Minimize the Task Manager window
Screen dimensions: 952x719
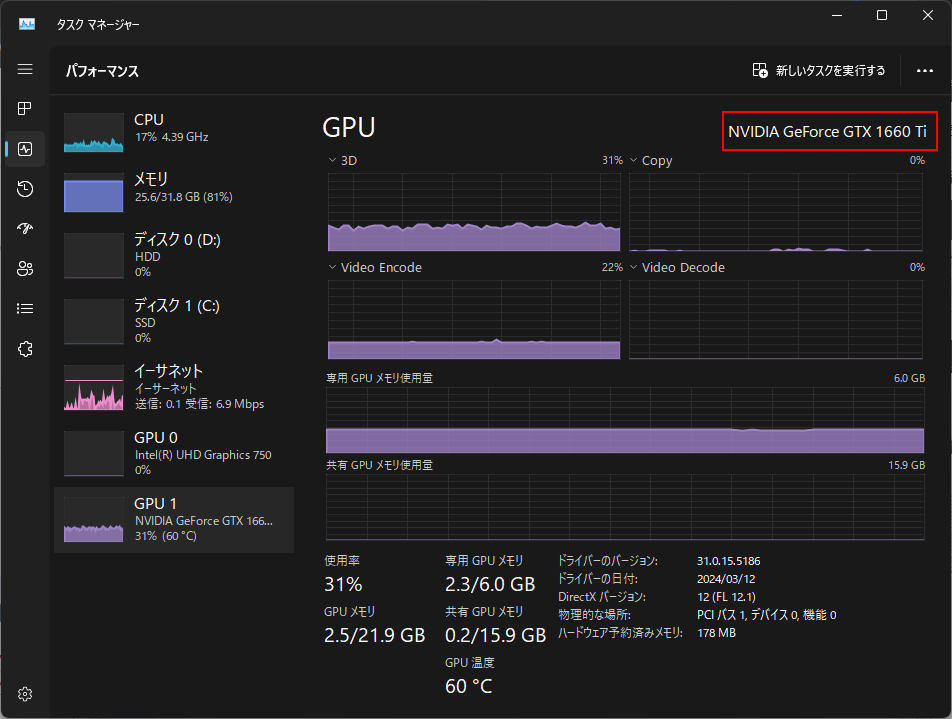(837, 15)
